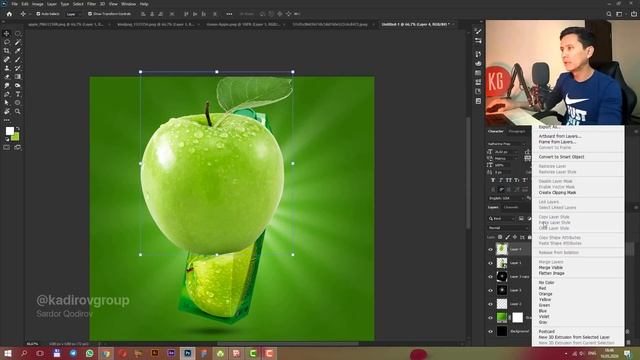Toggle Show Transform Controls checkbox

(90, 14)
